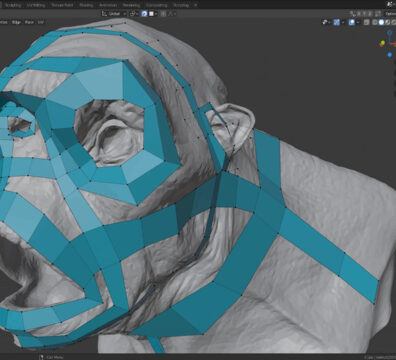Open the Global transform orientation dropdown
The width and height of the screenshot is (396, 360).
pyautogui.click(x=114, y=14)
